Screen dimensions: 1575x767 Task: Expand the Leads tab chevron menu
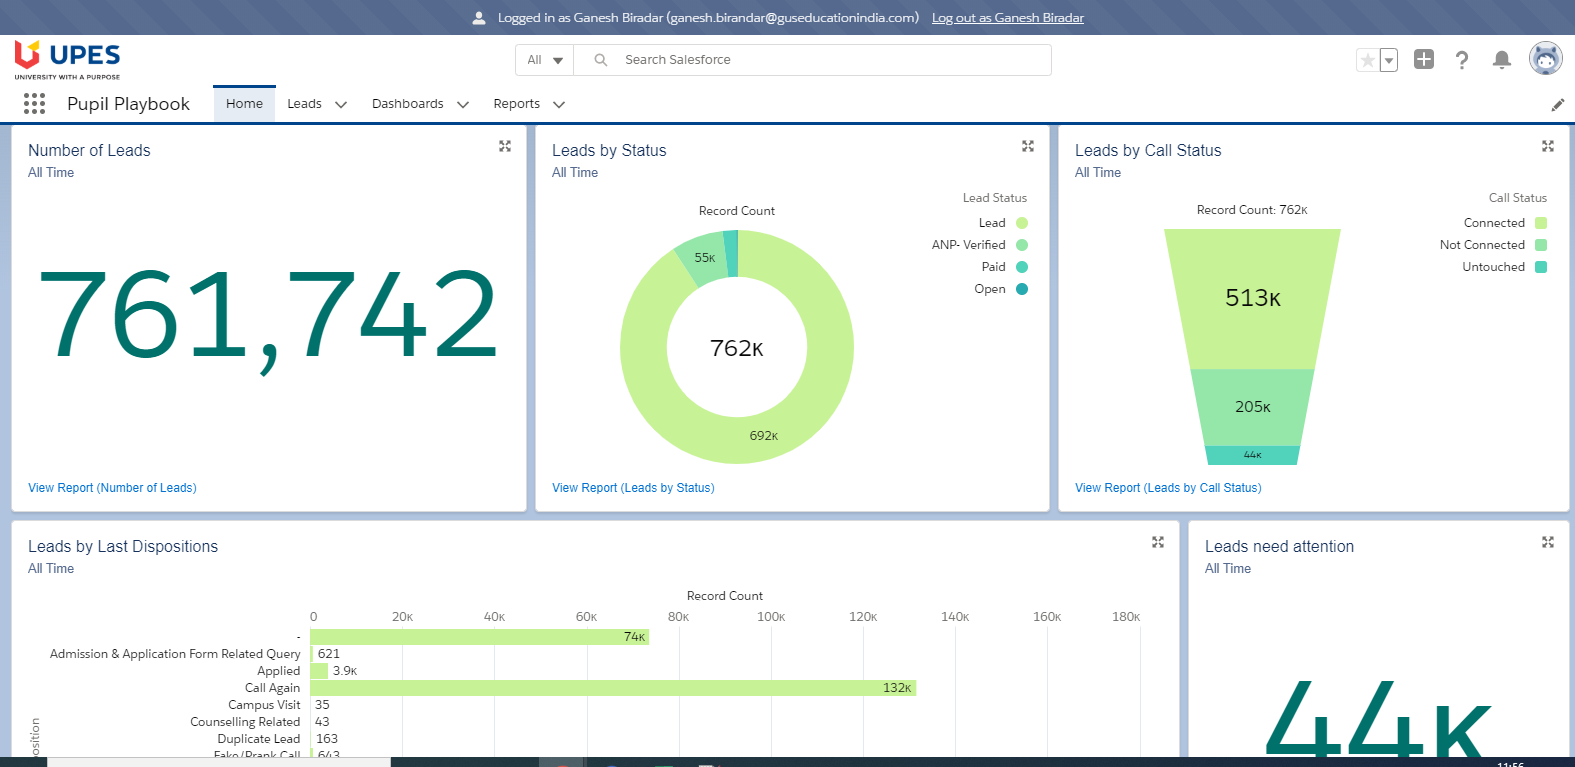[341, 104]
